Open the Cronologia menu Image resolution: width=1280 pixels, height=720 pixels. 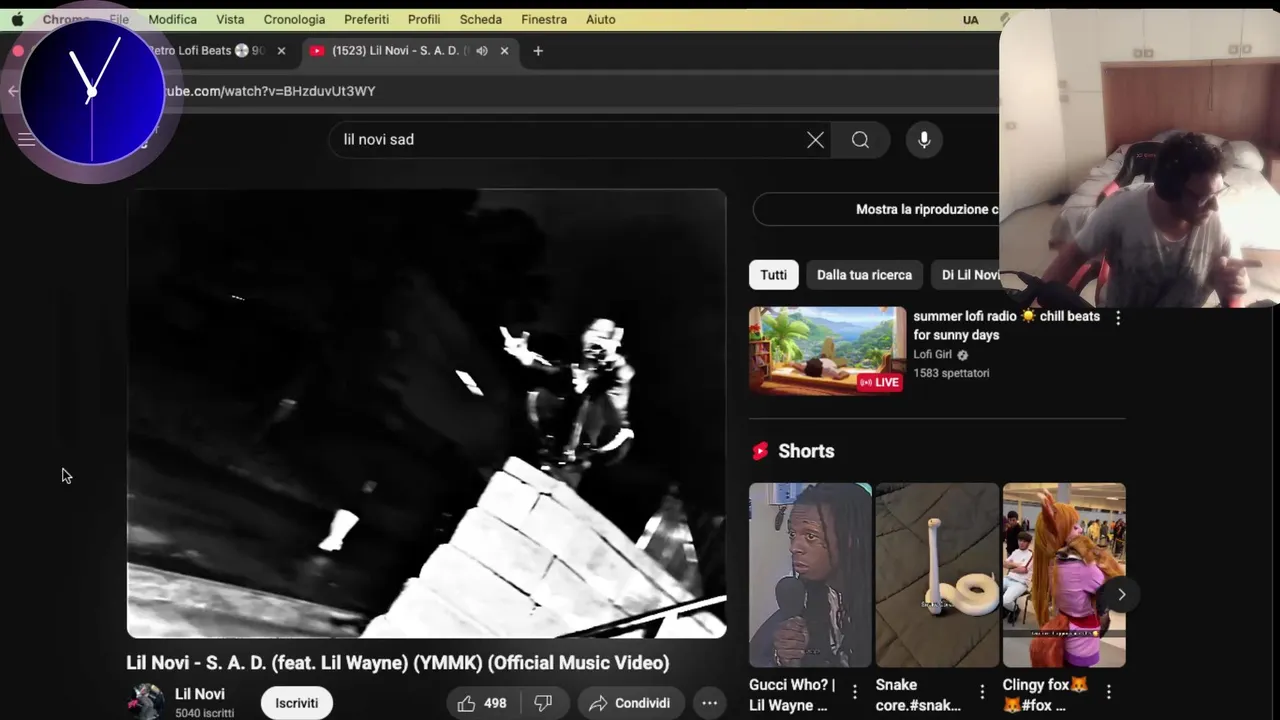294,19
